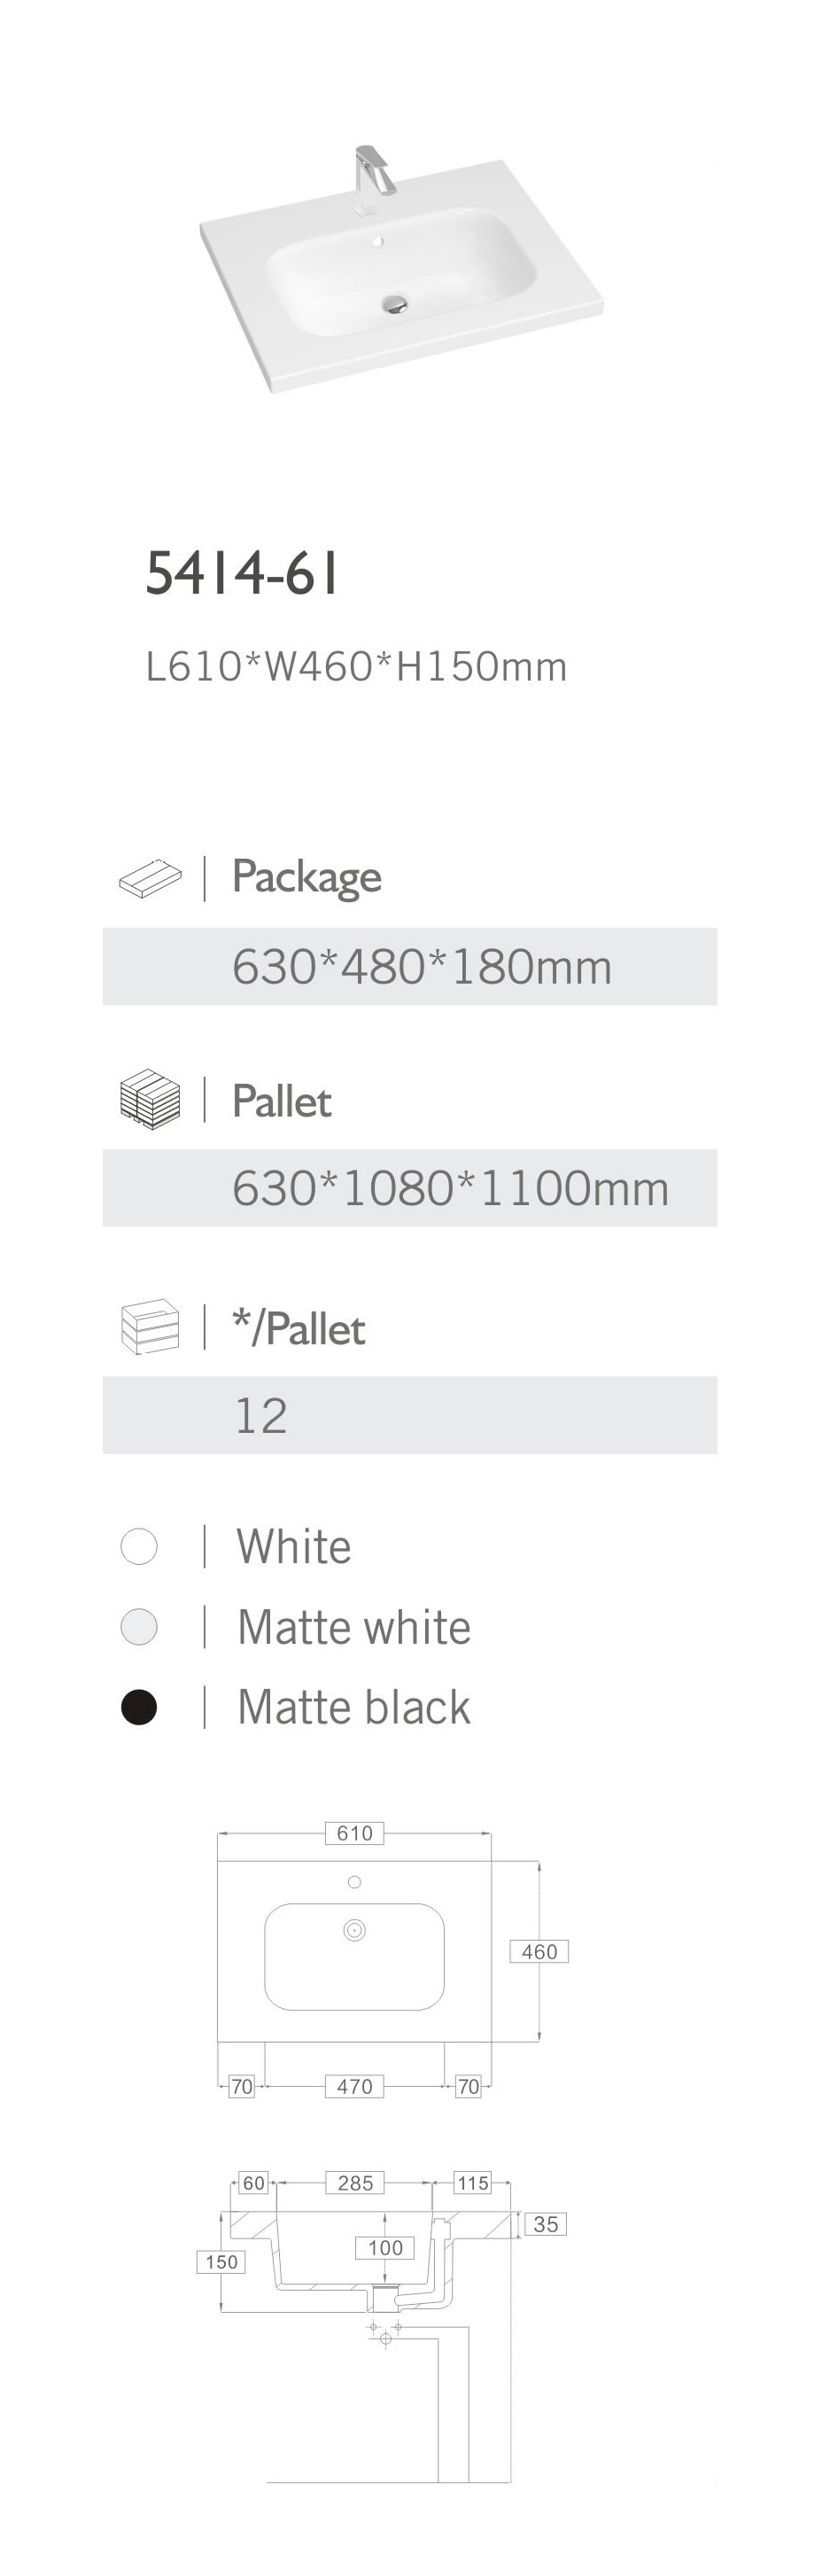
Task: Click the 610 width dimension label
Action: click(x=354, y=1833)
